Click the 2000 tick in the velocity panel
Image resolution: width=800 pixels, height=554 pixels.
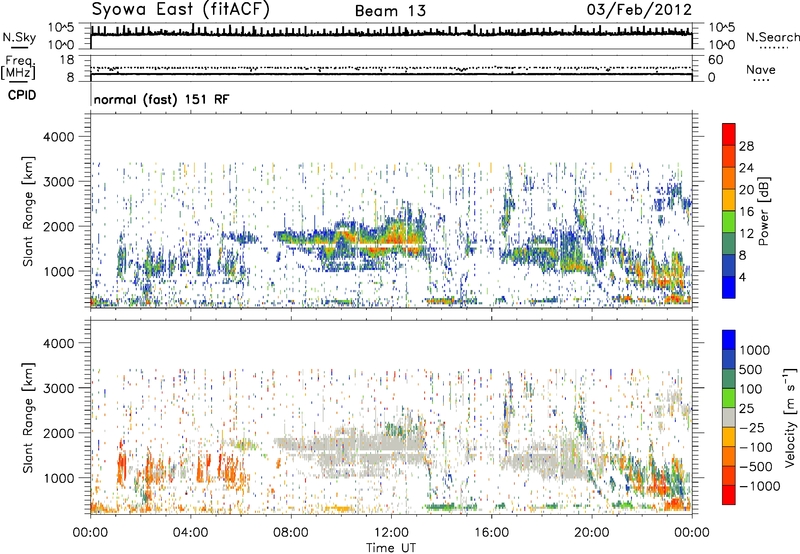[59, 433]
